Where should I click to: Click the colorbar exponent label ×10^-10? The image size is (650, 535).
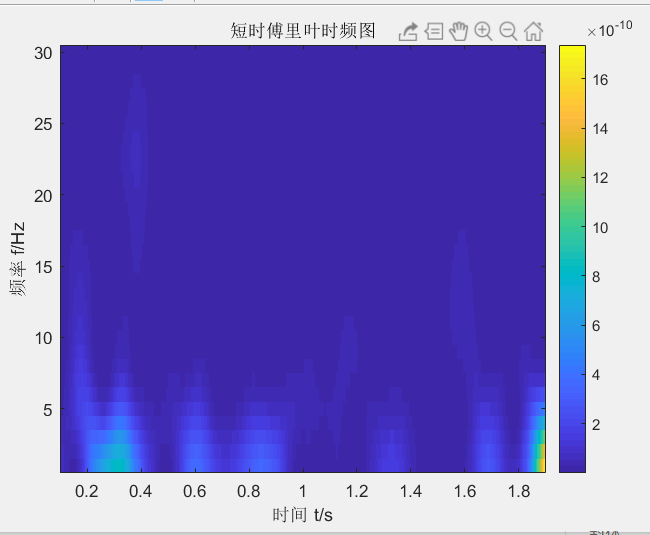tap(610, 29)
